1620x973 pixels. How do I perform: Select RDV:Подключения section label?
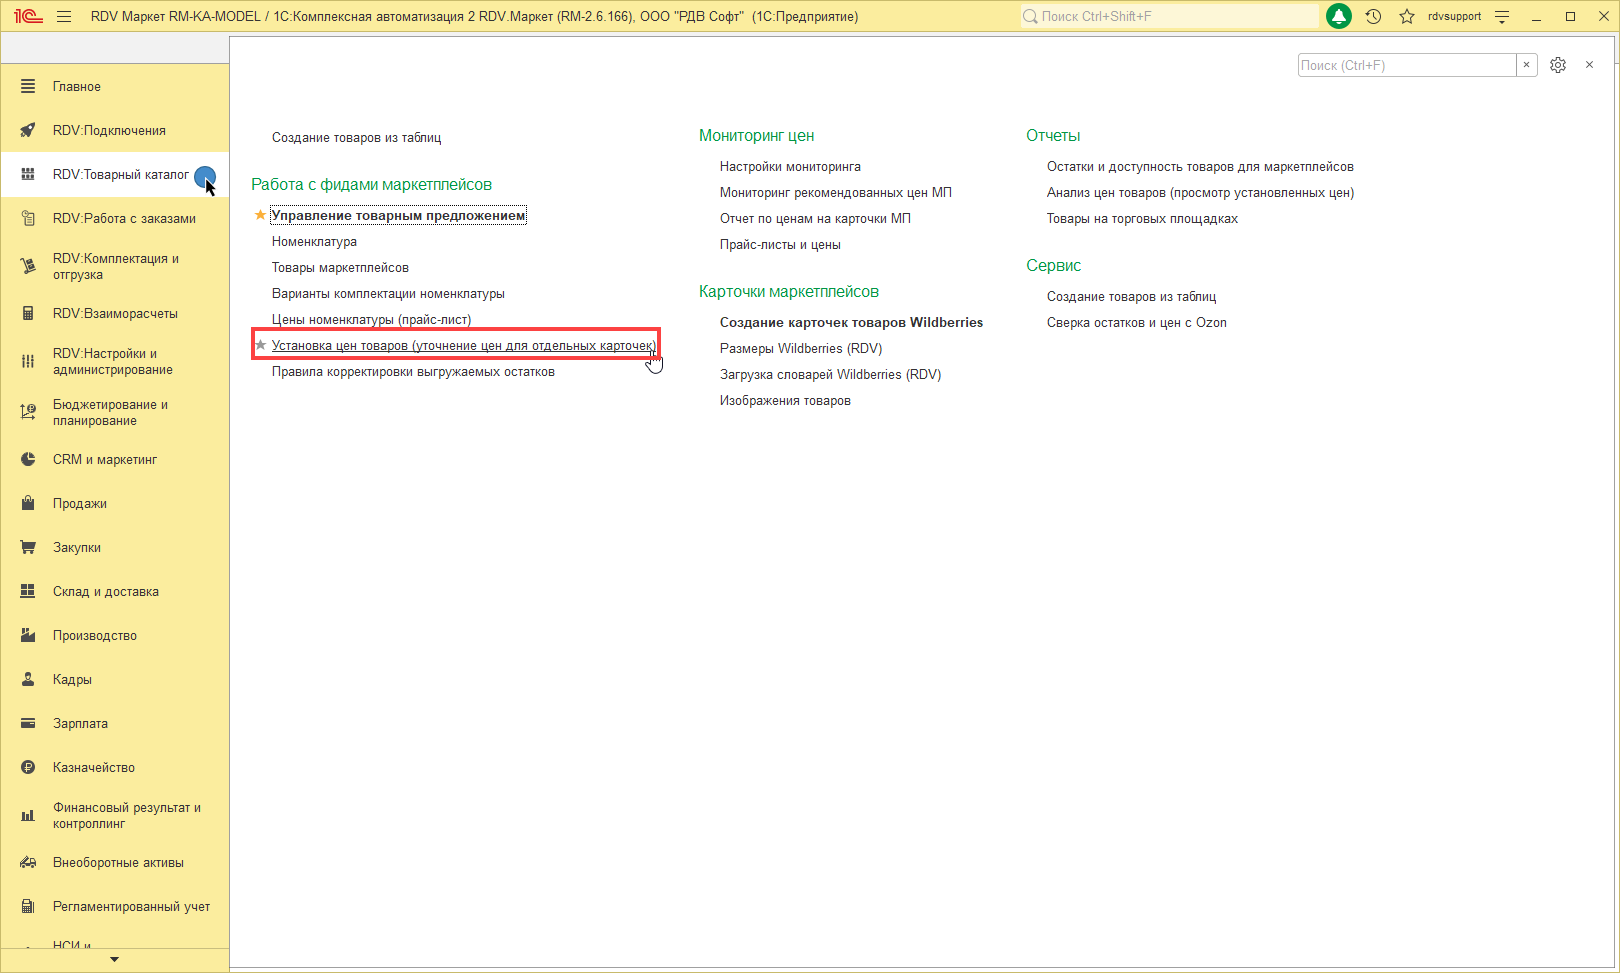click(x=109, y=130)
